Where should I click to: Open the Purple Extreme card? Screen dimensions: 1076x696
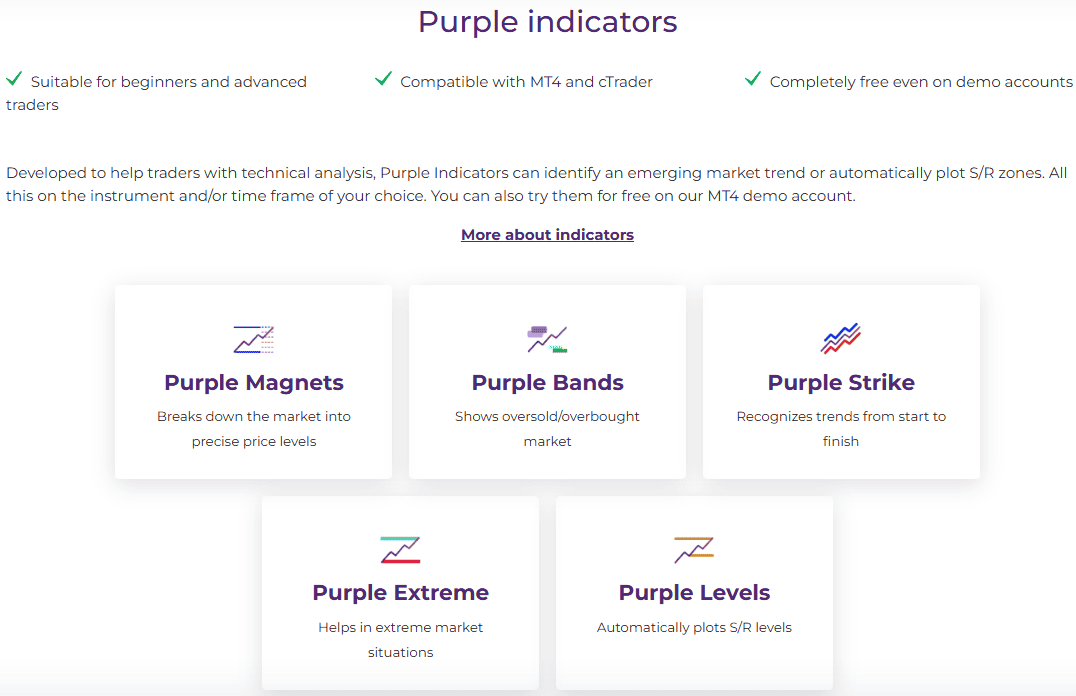(x=400, y=592)
